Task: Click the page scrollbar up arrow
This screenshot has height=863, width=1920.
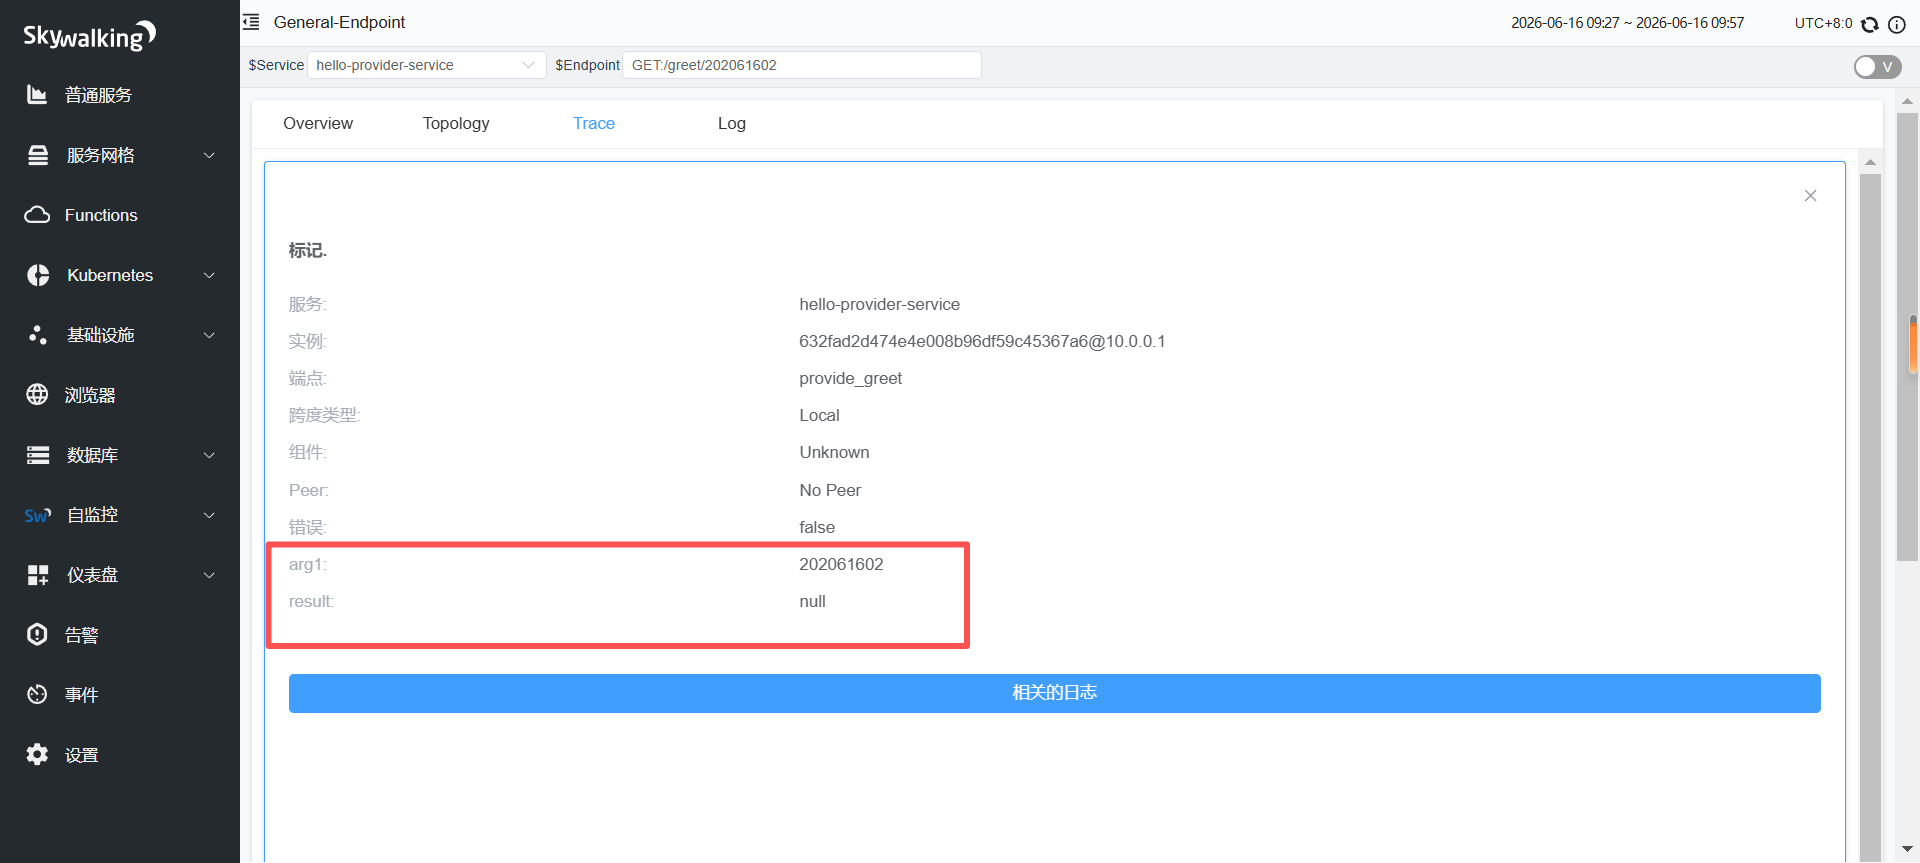Action: click(x=1907, y=101)
